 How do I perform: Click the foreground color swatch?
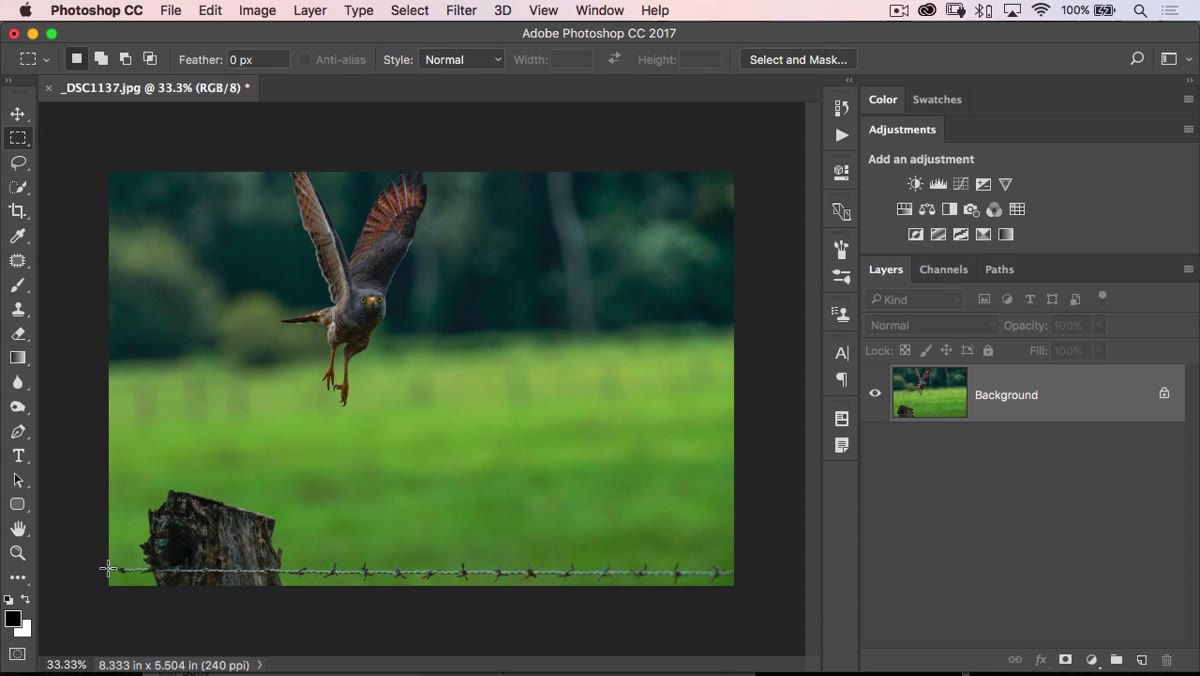point(12,619)
